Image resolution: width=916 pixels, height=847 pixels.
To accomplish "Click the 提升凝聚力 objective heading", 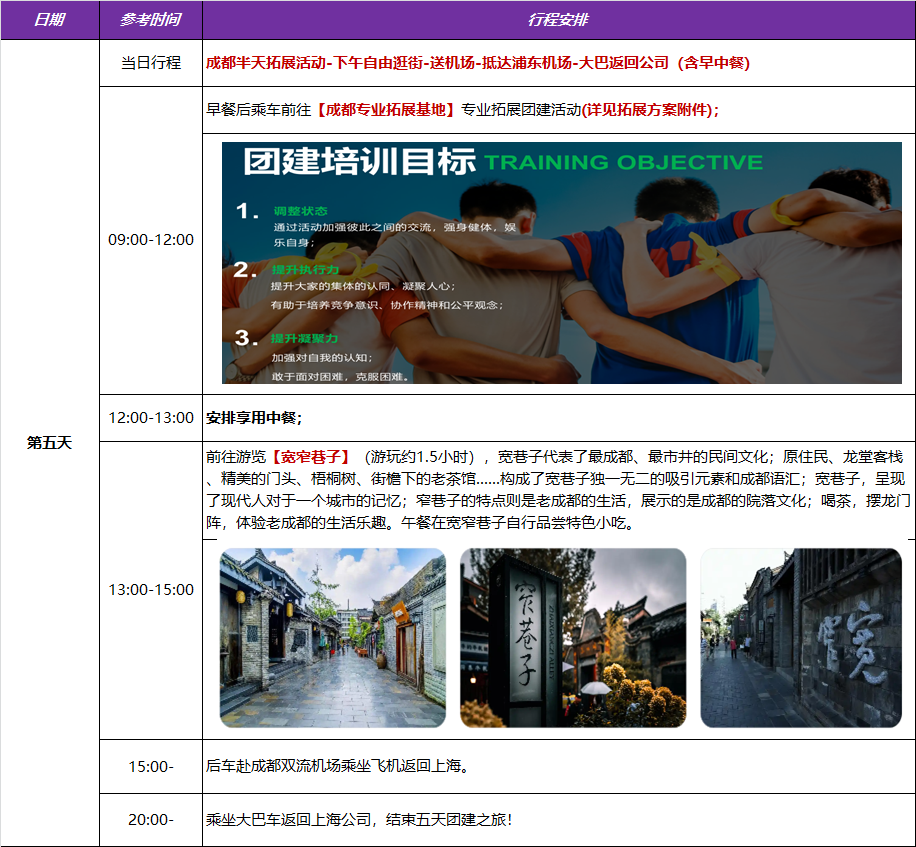I will (305, 338).
